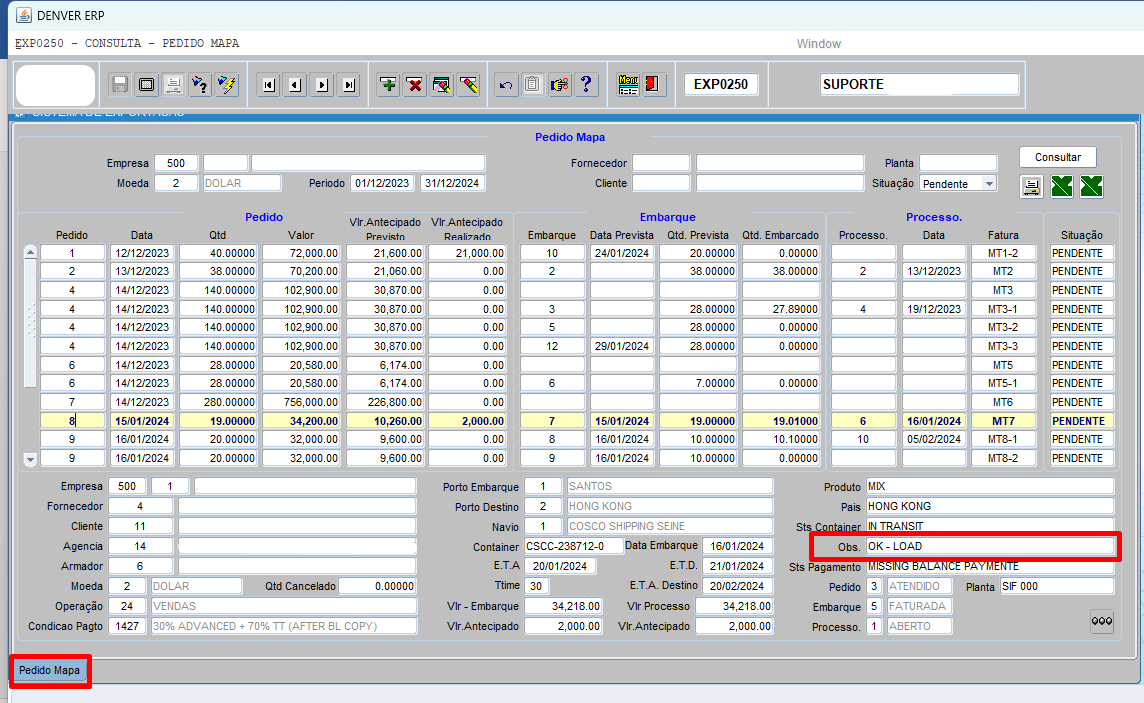
Task: Click the Sts Pagamento MISSING BALANCE PAYMENTE field
Action: click(990, 567)
